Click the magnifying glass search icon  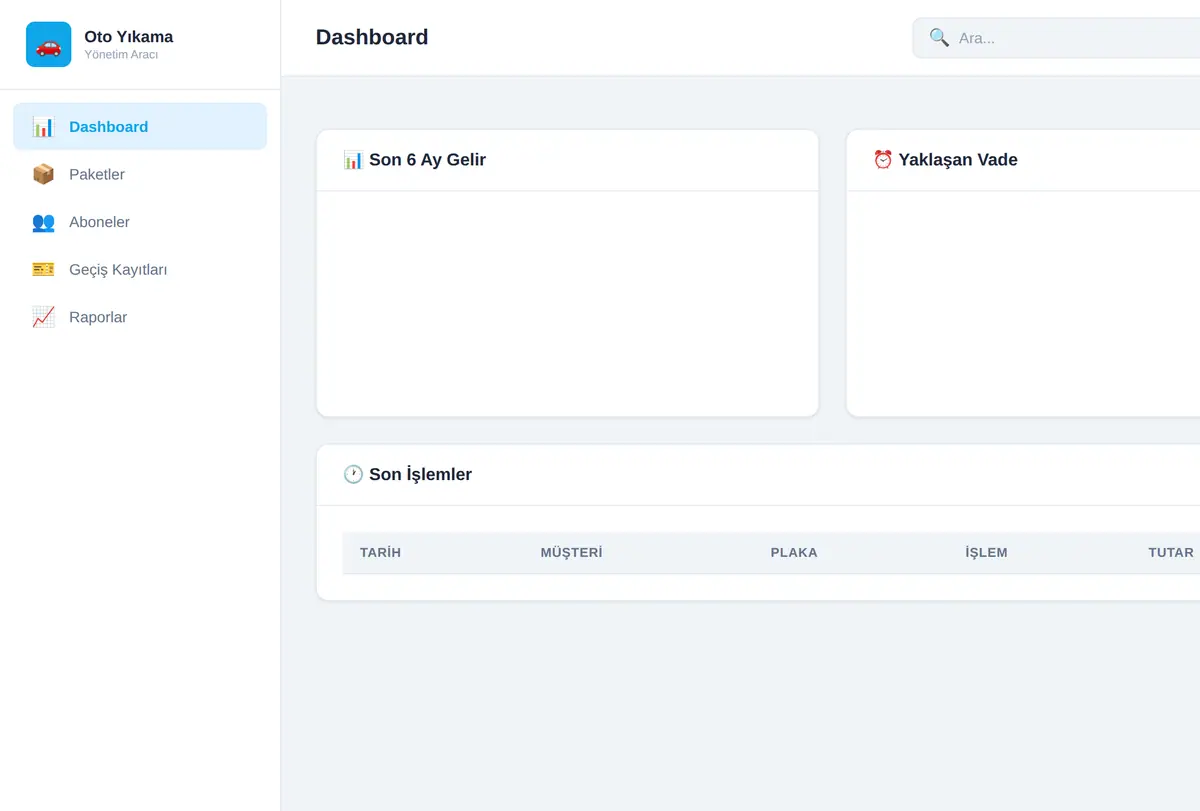[x=939, y=38]
